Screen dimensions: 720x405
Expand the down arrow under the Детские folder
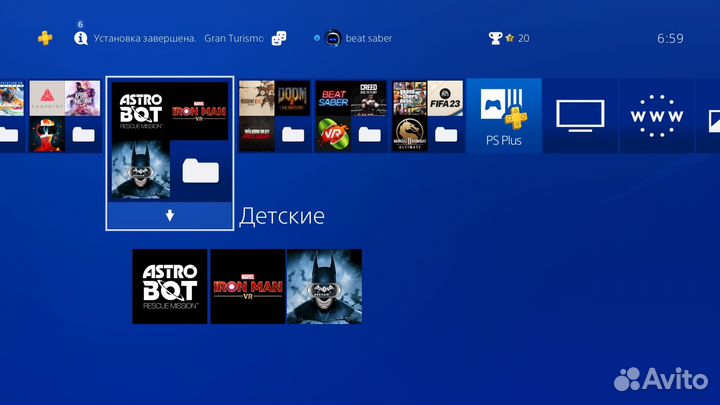170,215
